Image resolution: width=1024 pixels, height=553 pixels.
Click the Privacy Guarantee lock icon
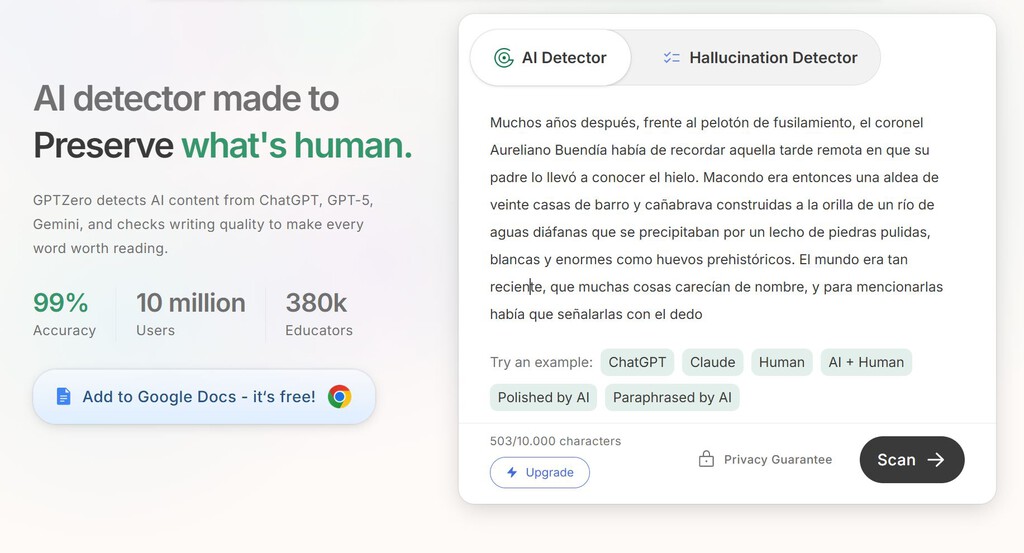[x=706, y=460]
